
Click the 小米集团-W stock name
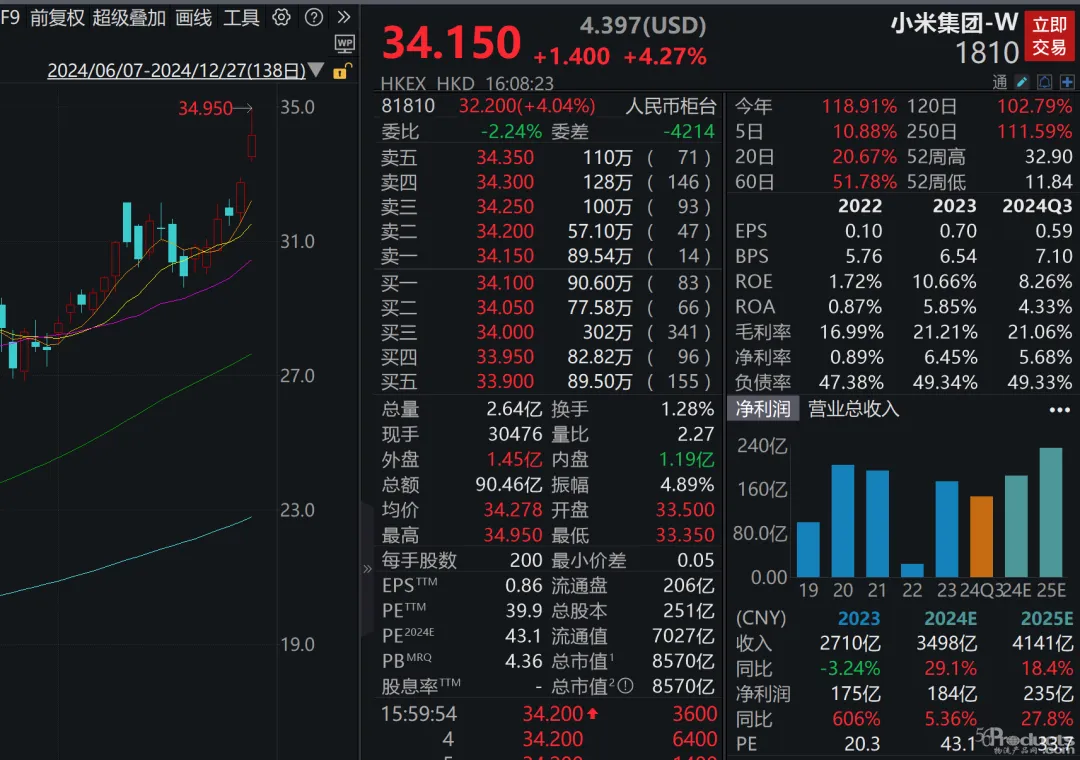(x=954, y=23)
